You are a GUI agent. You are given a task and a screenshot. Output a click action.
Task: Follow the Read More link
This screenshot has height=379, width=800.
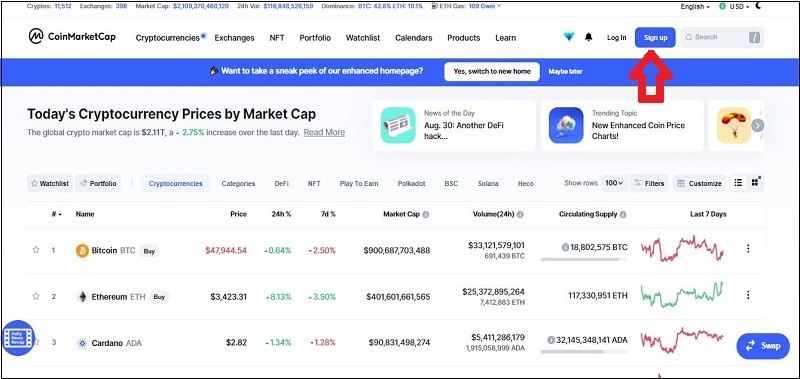[324, 132]
